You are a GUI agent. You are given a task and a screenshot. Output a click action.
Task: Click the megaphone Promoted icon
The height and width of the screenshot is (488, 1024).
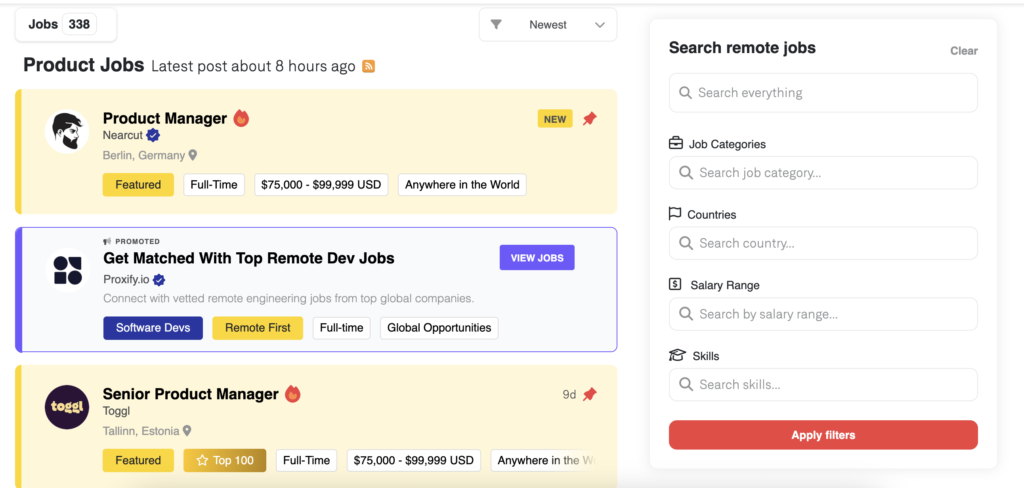click(107, 241)
